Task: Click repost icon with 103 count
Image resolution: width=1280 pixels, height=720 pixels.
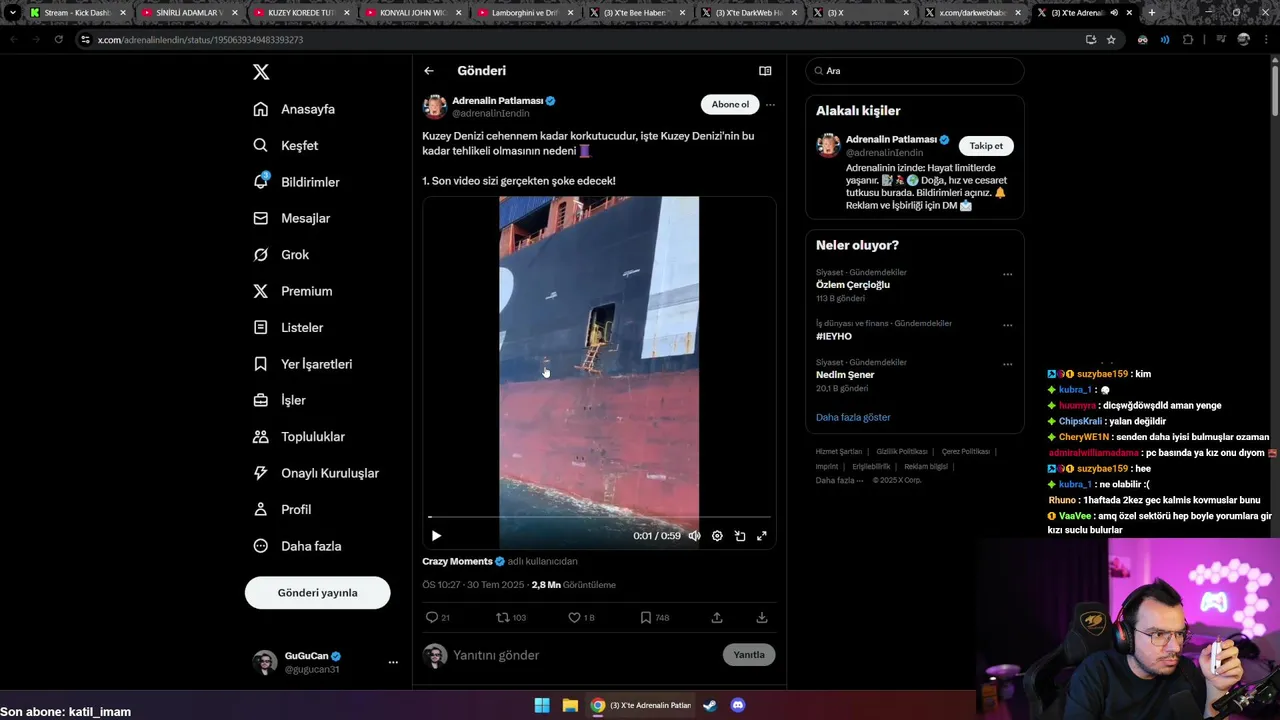Action: pos(511,618)
